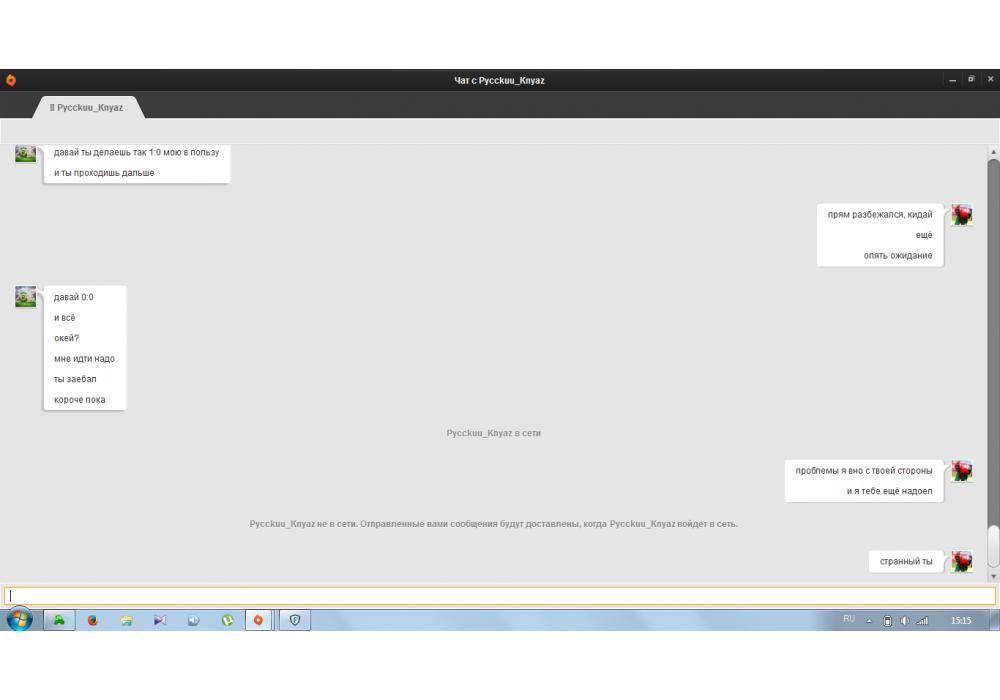Click the message input field
Viewport: 1000px width, 700px height.
[x=500, y=596]
